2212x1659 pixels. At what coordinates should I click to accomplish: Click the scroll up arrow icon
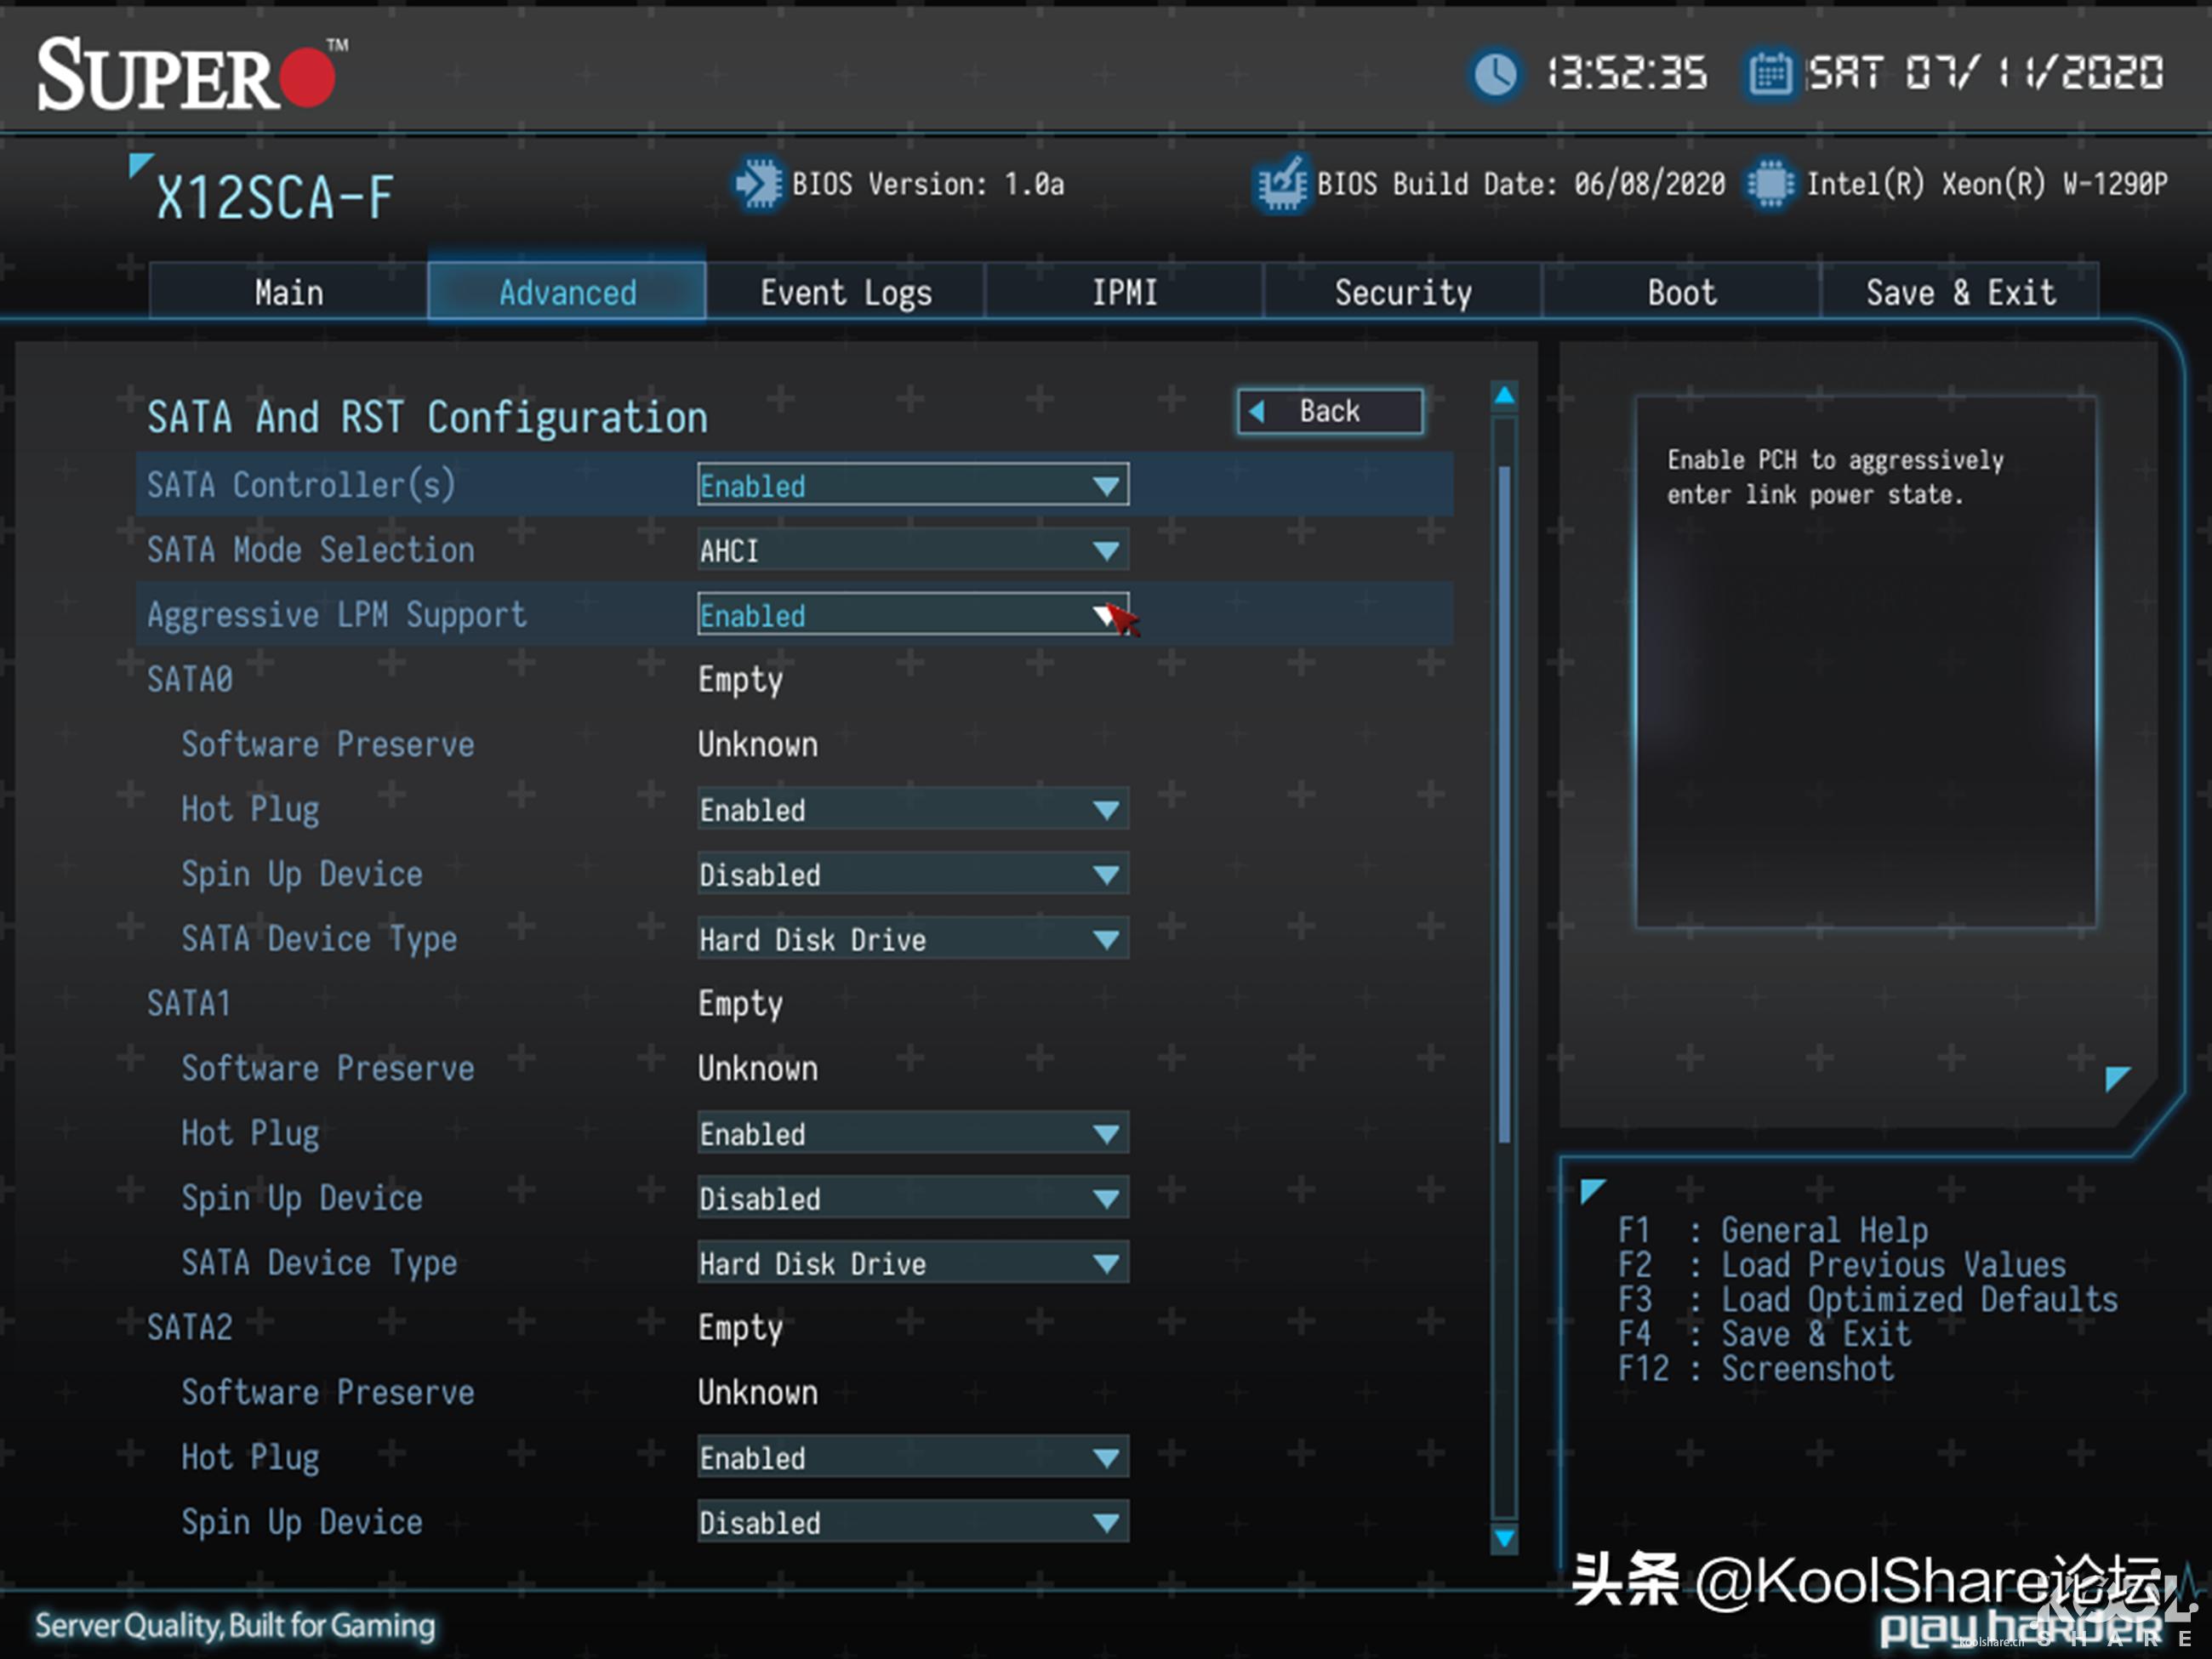tap(1504, 396)
